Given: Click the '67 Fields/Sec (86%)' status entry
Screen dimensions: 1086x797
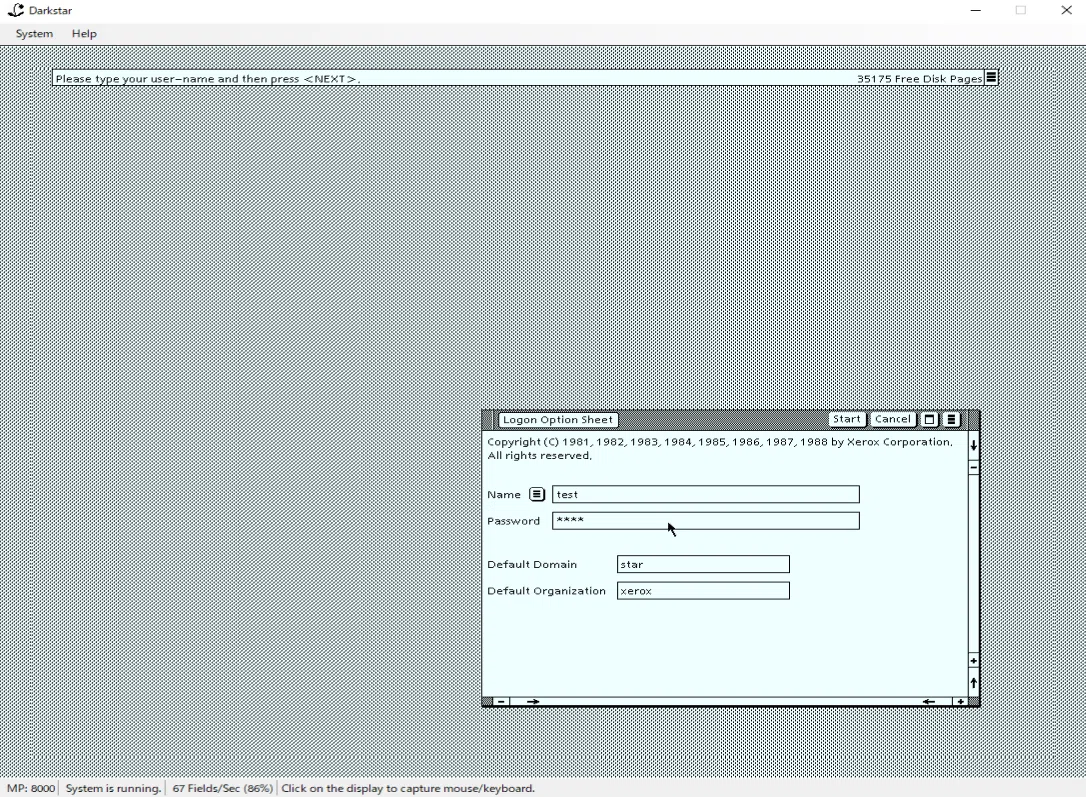Looking at the screenshot, I should click(x=222, y=788).
